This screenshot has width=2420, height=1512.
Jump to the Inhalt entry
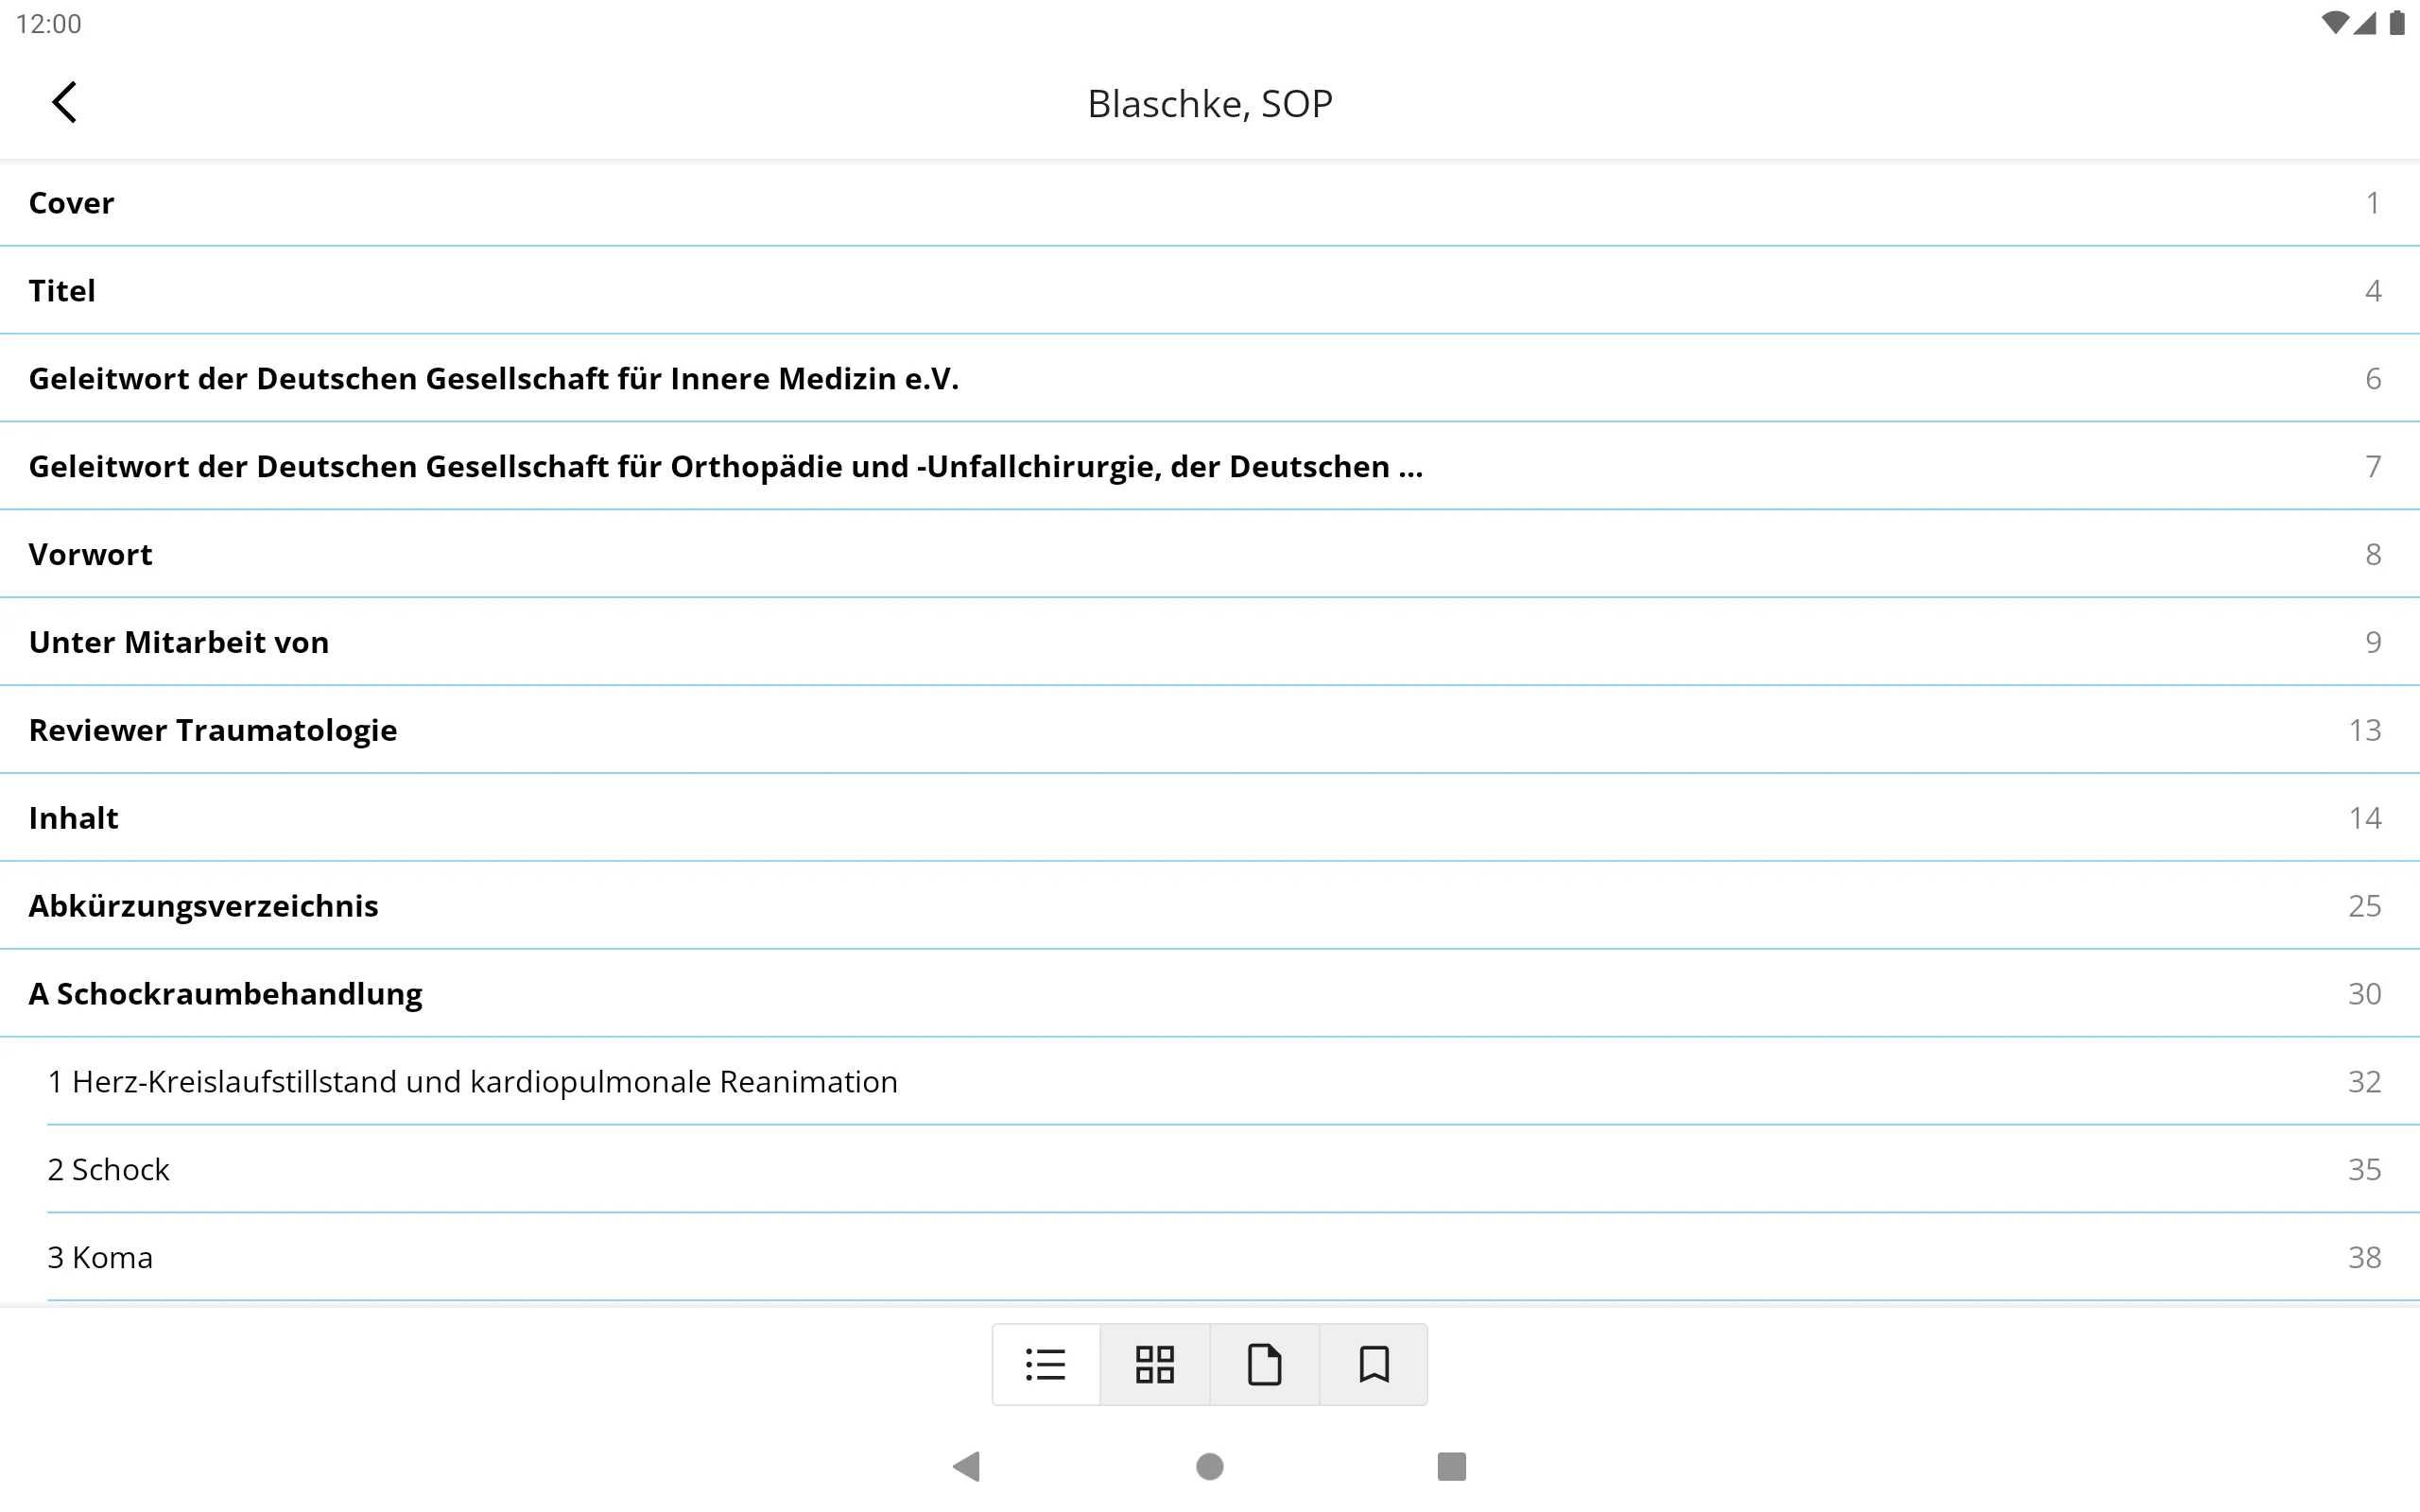tap(1210, 819)
